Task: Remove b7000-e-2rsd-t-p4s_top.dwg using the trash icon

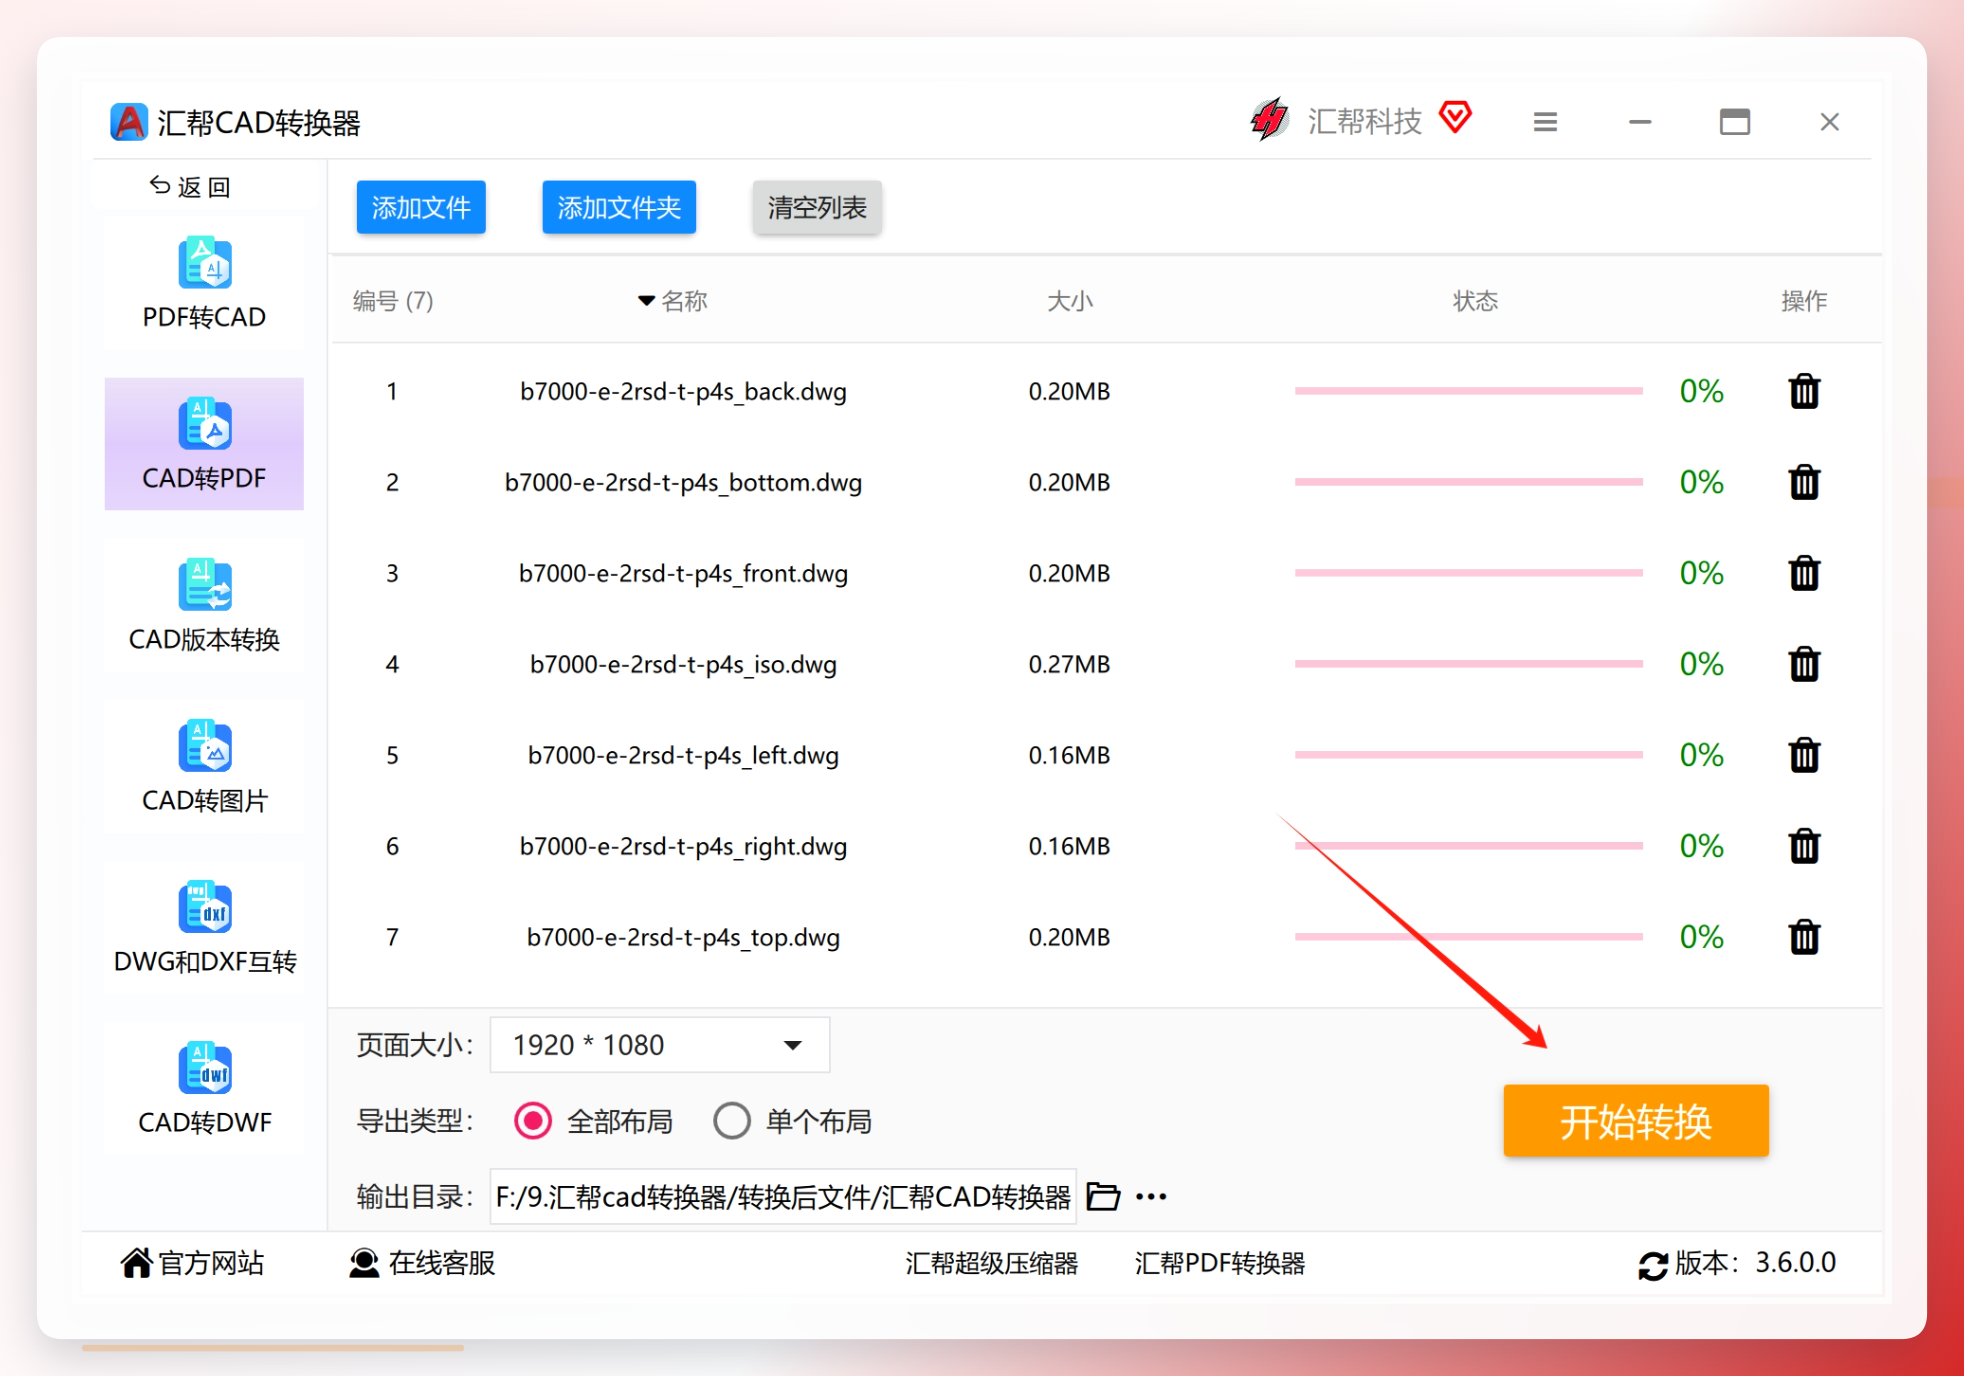Action: [1804, 937]
